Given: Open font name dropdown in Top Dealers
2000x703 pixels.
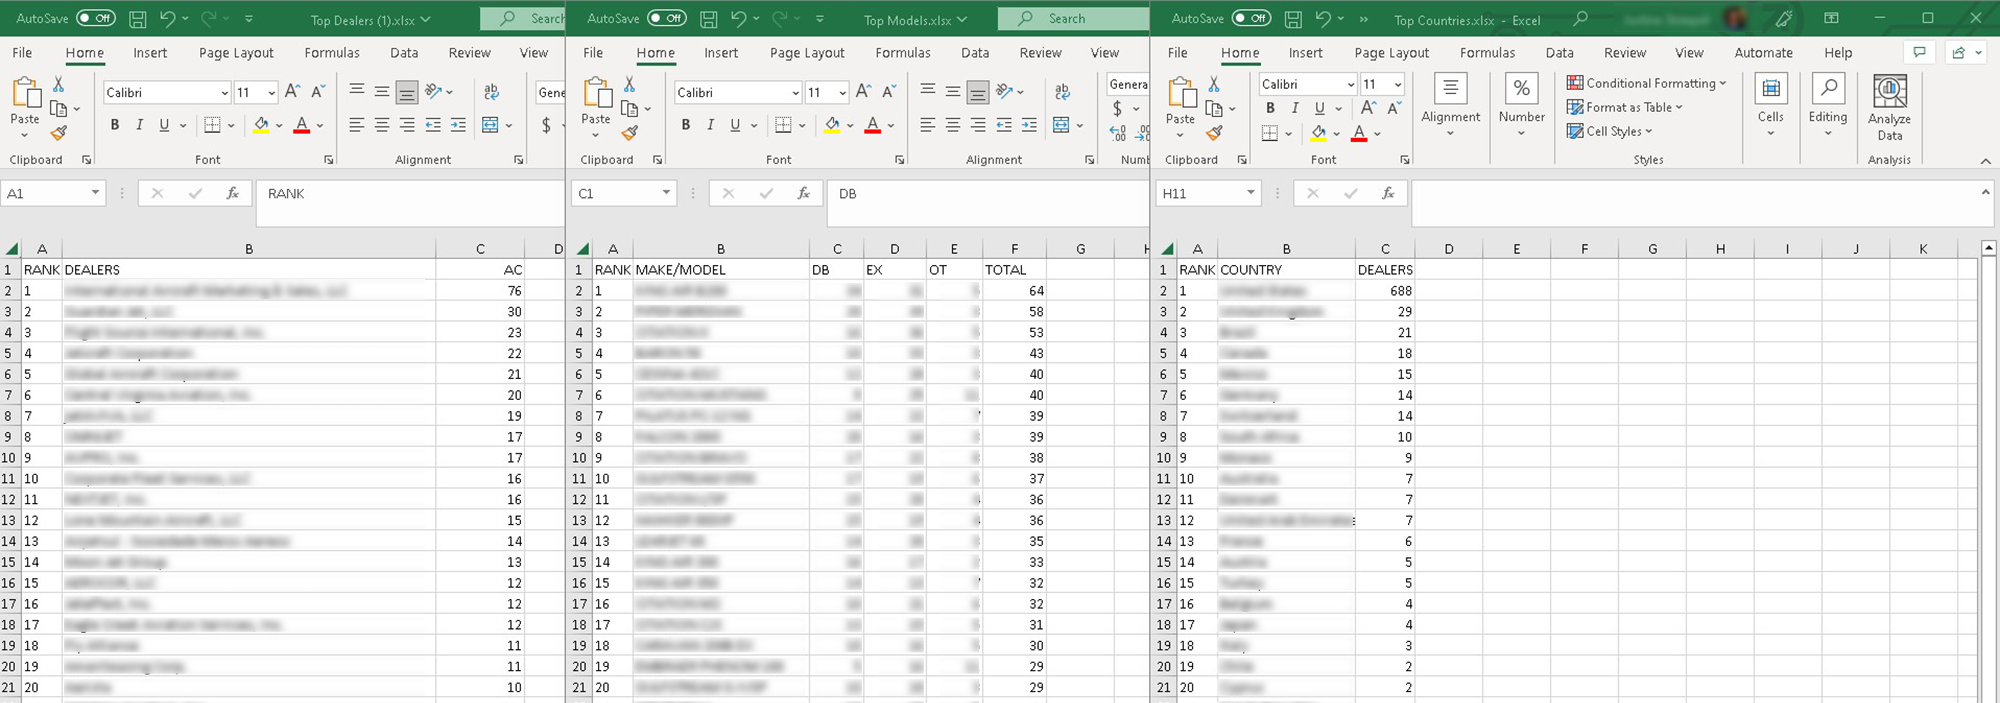Looking at the screenshot, I should (x=224, y=92).
